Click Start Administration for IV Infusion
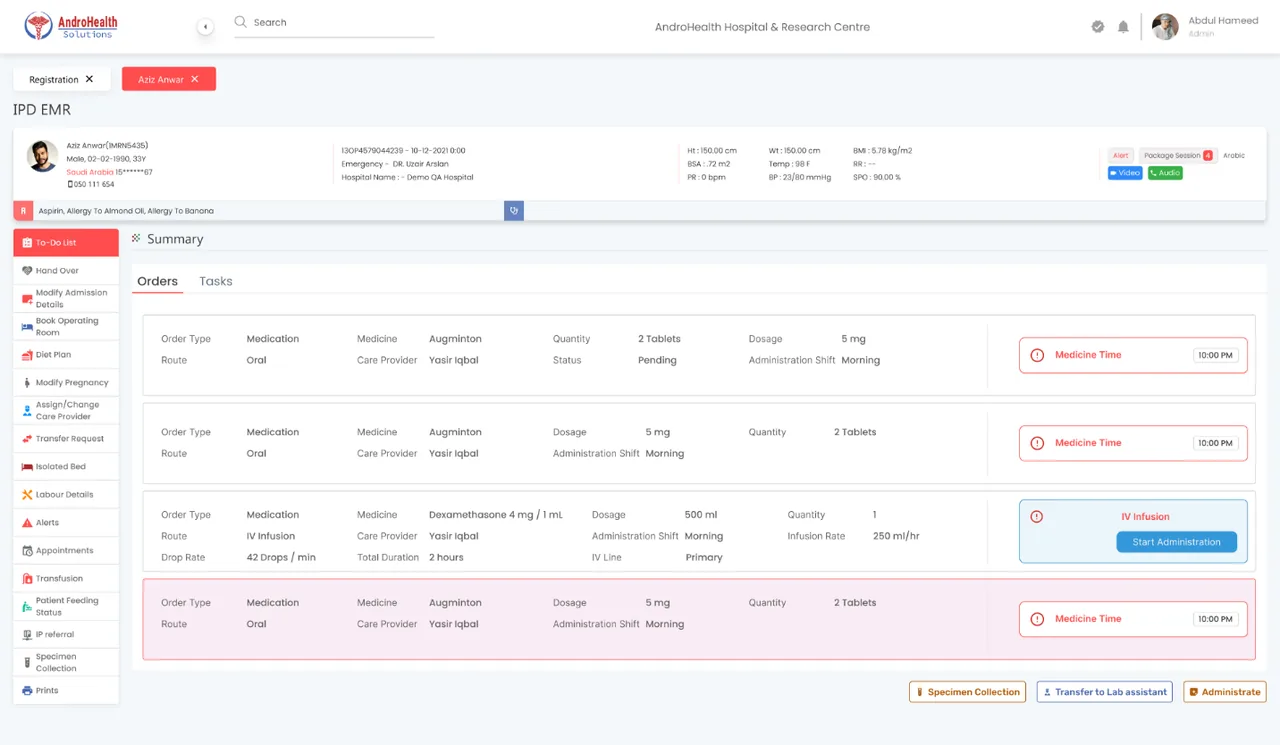The height and width of the screenshot is (745, 1280). coord(1176,542)
